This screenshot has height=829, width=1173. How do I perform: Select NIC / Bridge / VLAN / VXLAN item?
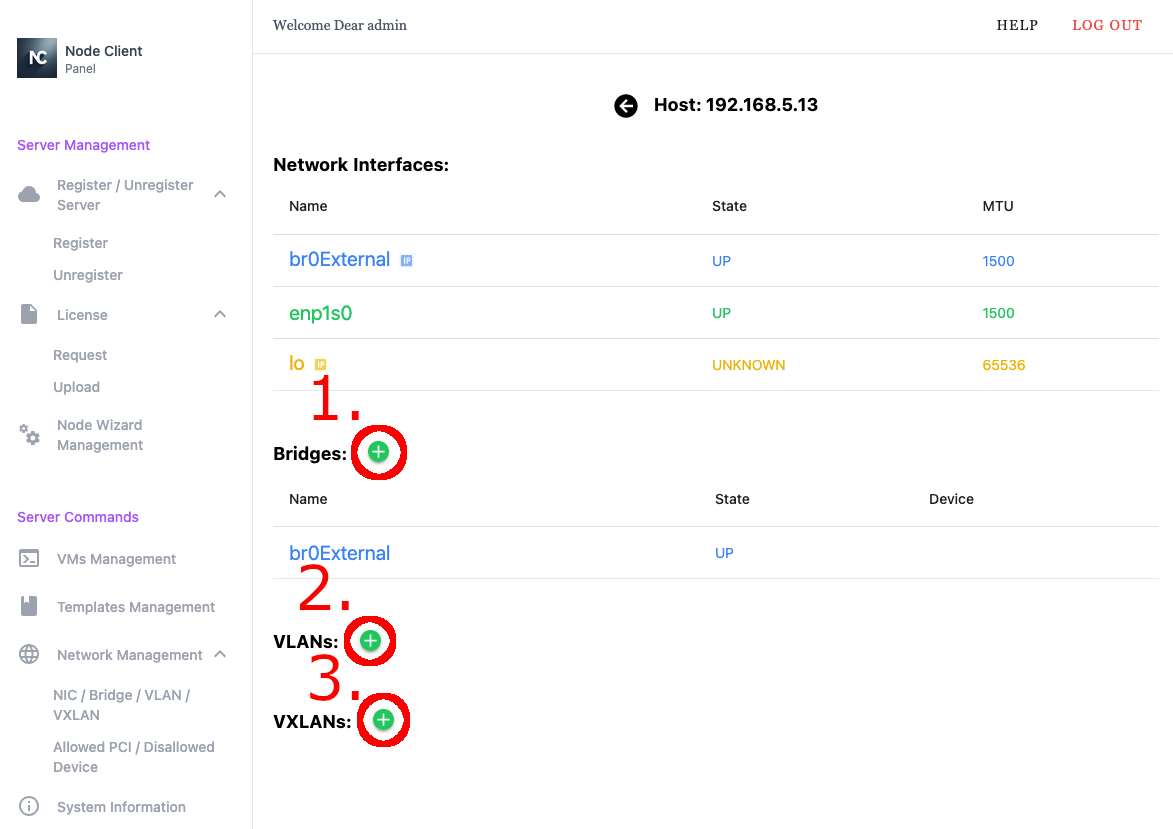tap(121, 705)
